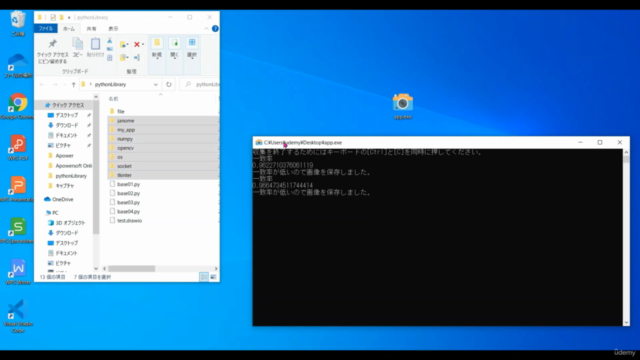This screenshot has height=360, width=640.
Task: Click the blue Help question icon
Action: coord(215,29)
